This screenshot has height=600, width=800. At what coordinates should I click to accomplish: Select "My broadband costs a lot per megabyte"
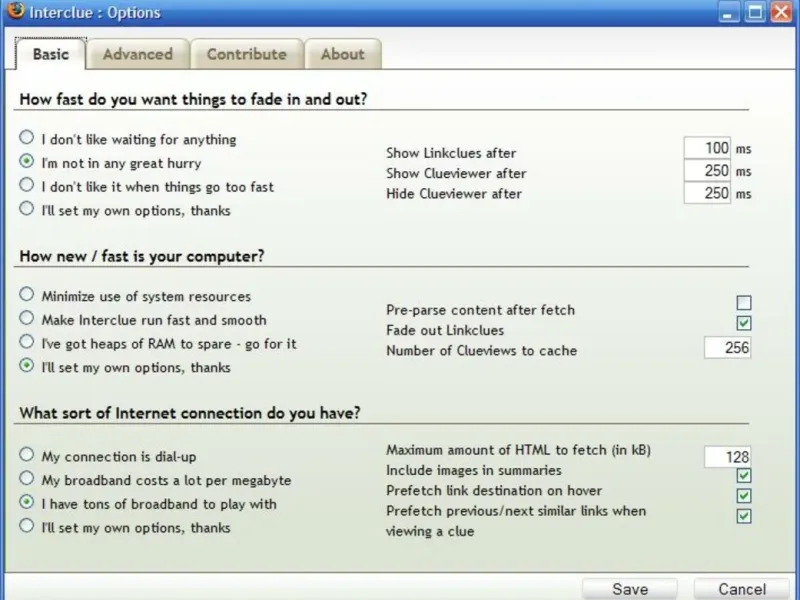[x=27, y=479]
